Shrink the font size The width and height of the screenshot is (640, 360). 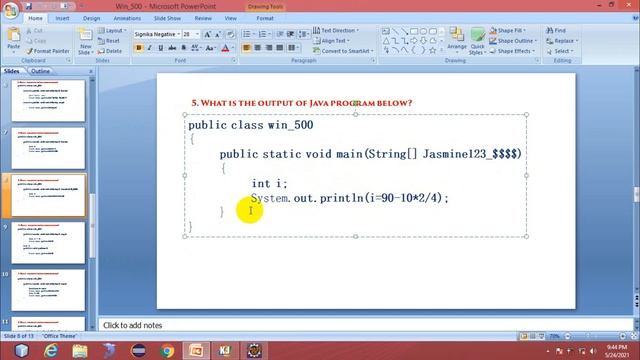tap(218, 34)
